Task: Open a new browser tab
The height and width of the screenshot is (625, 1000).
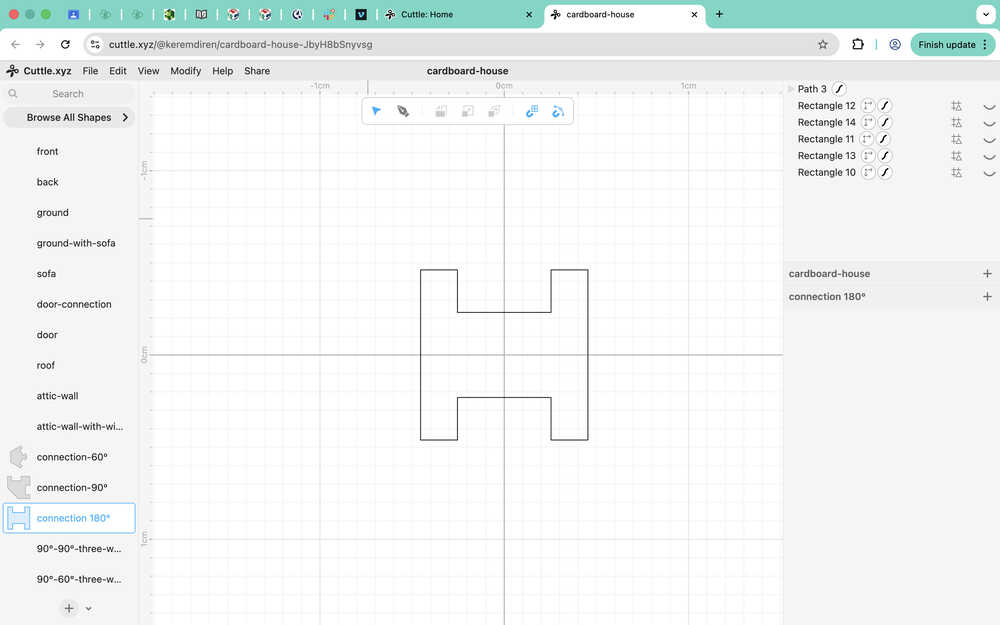Action: (719, 14)
